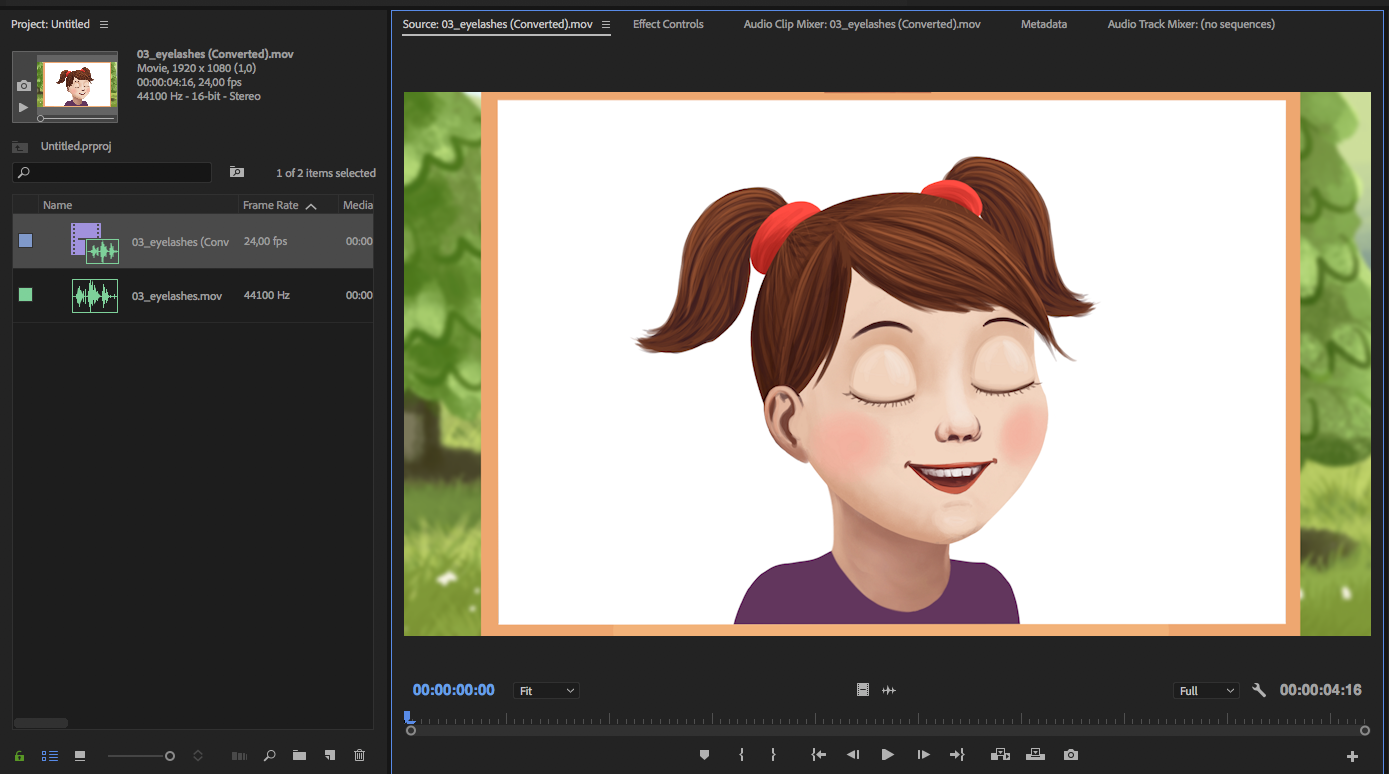Open Full playback resolution dropdown
Screen dimensions: 1389x774
(1206, 691)
